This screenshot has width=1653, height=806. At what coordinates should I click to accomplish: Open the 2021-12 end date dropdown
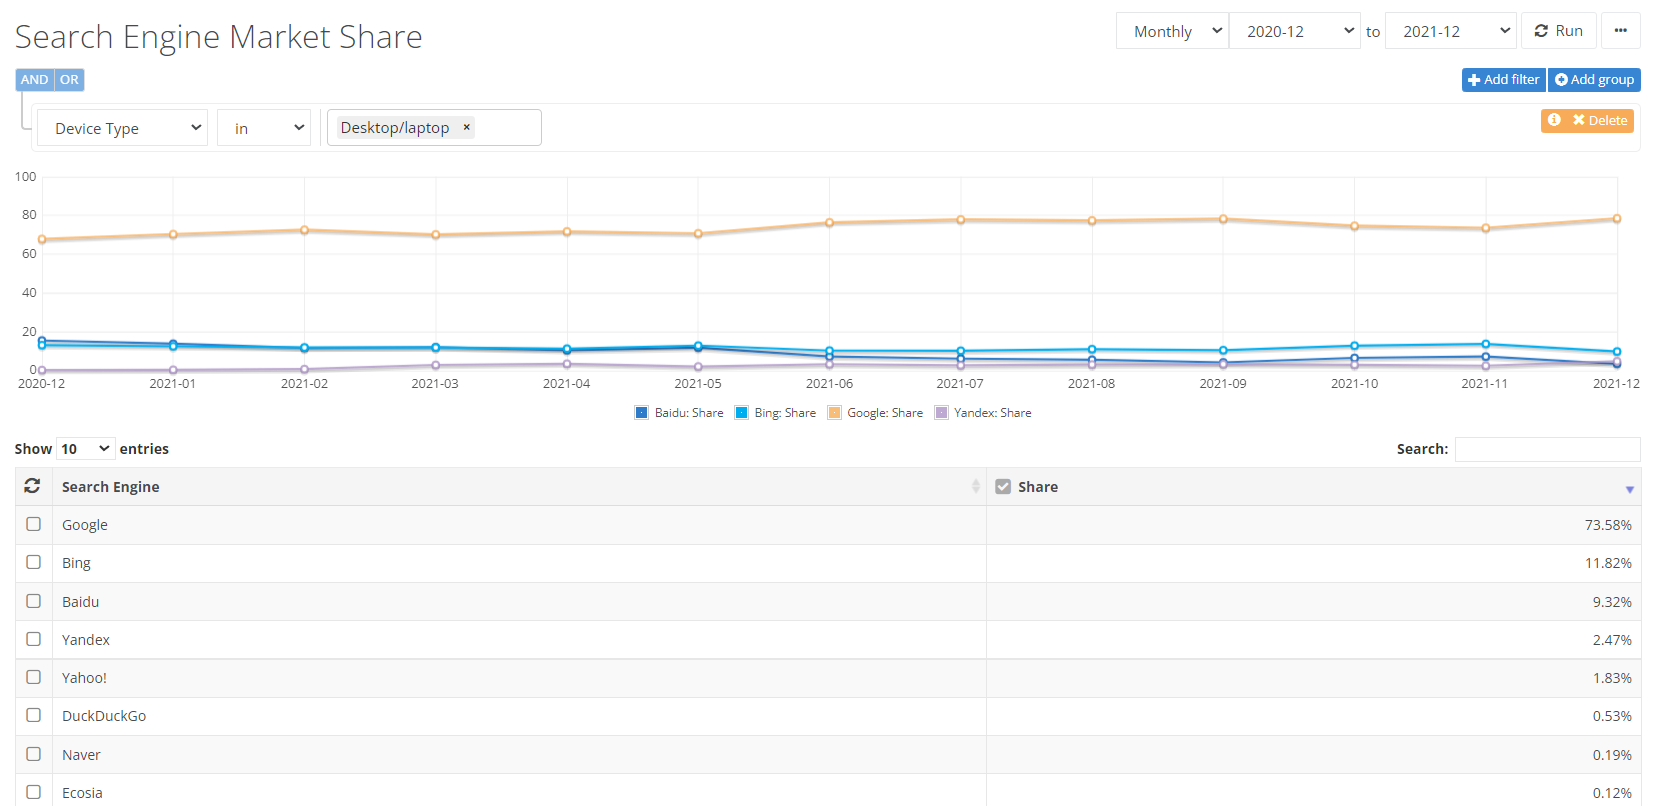tap(1451, 31)
